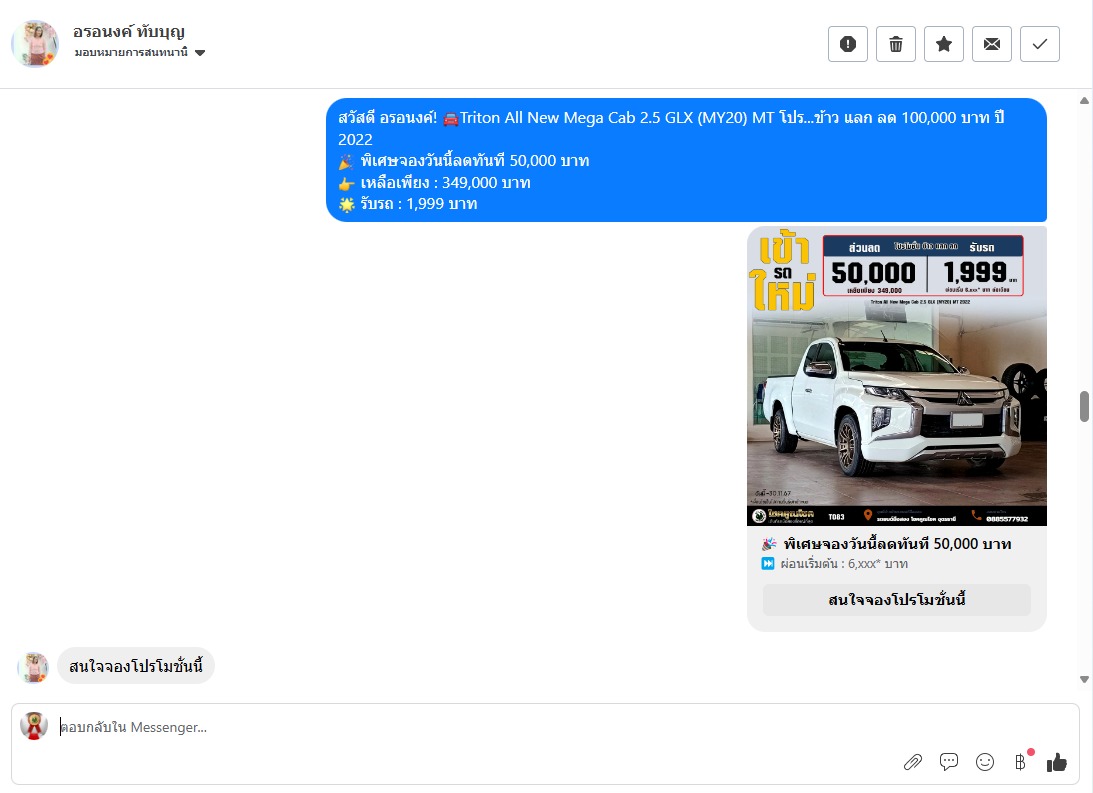Viewport: 1093px width, 793px height.
Task: Open the baht payment request icon
Action: pyautogui.click(x=1021, y=761)
